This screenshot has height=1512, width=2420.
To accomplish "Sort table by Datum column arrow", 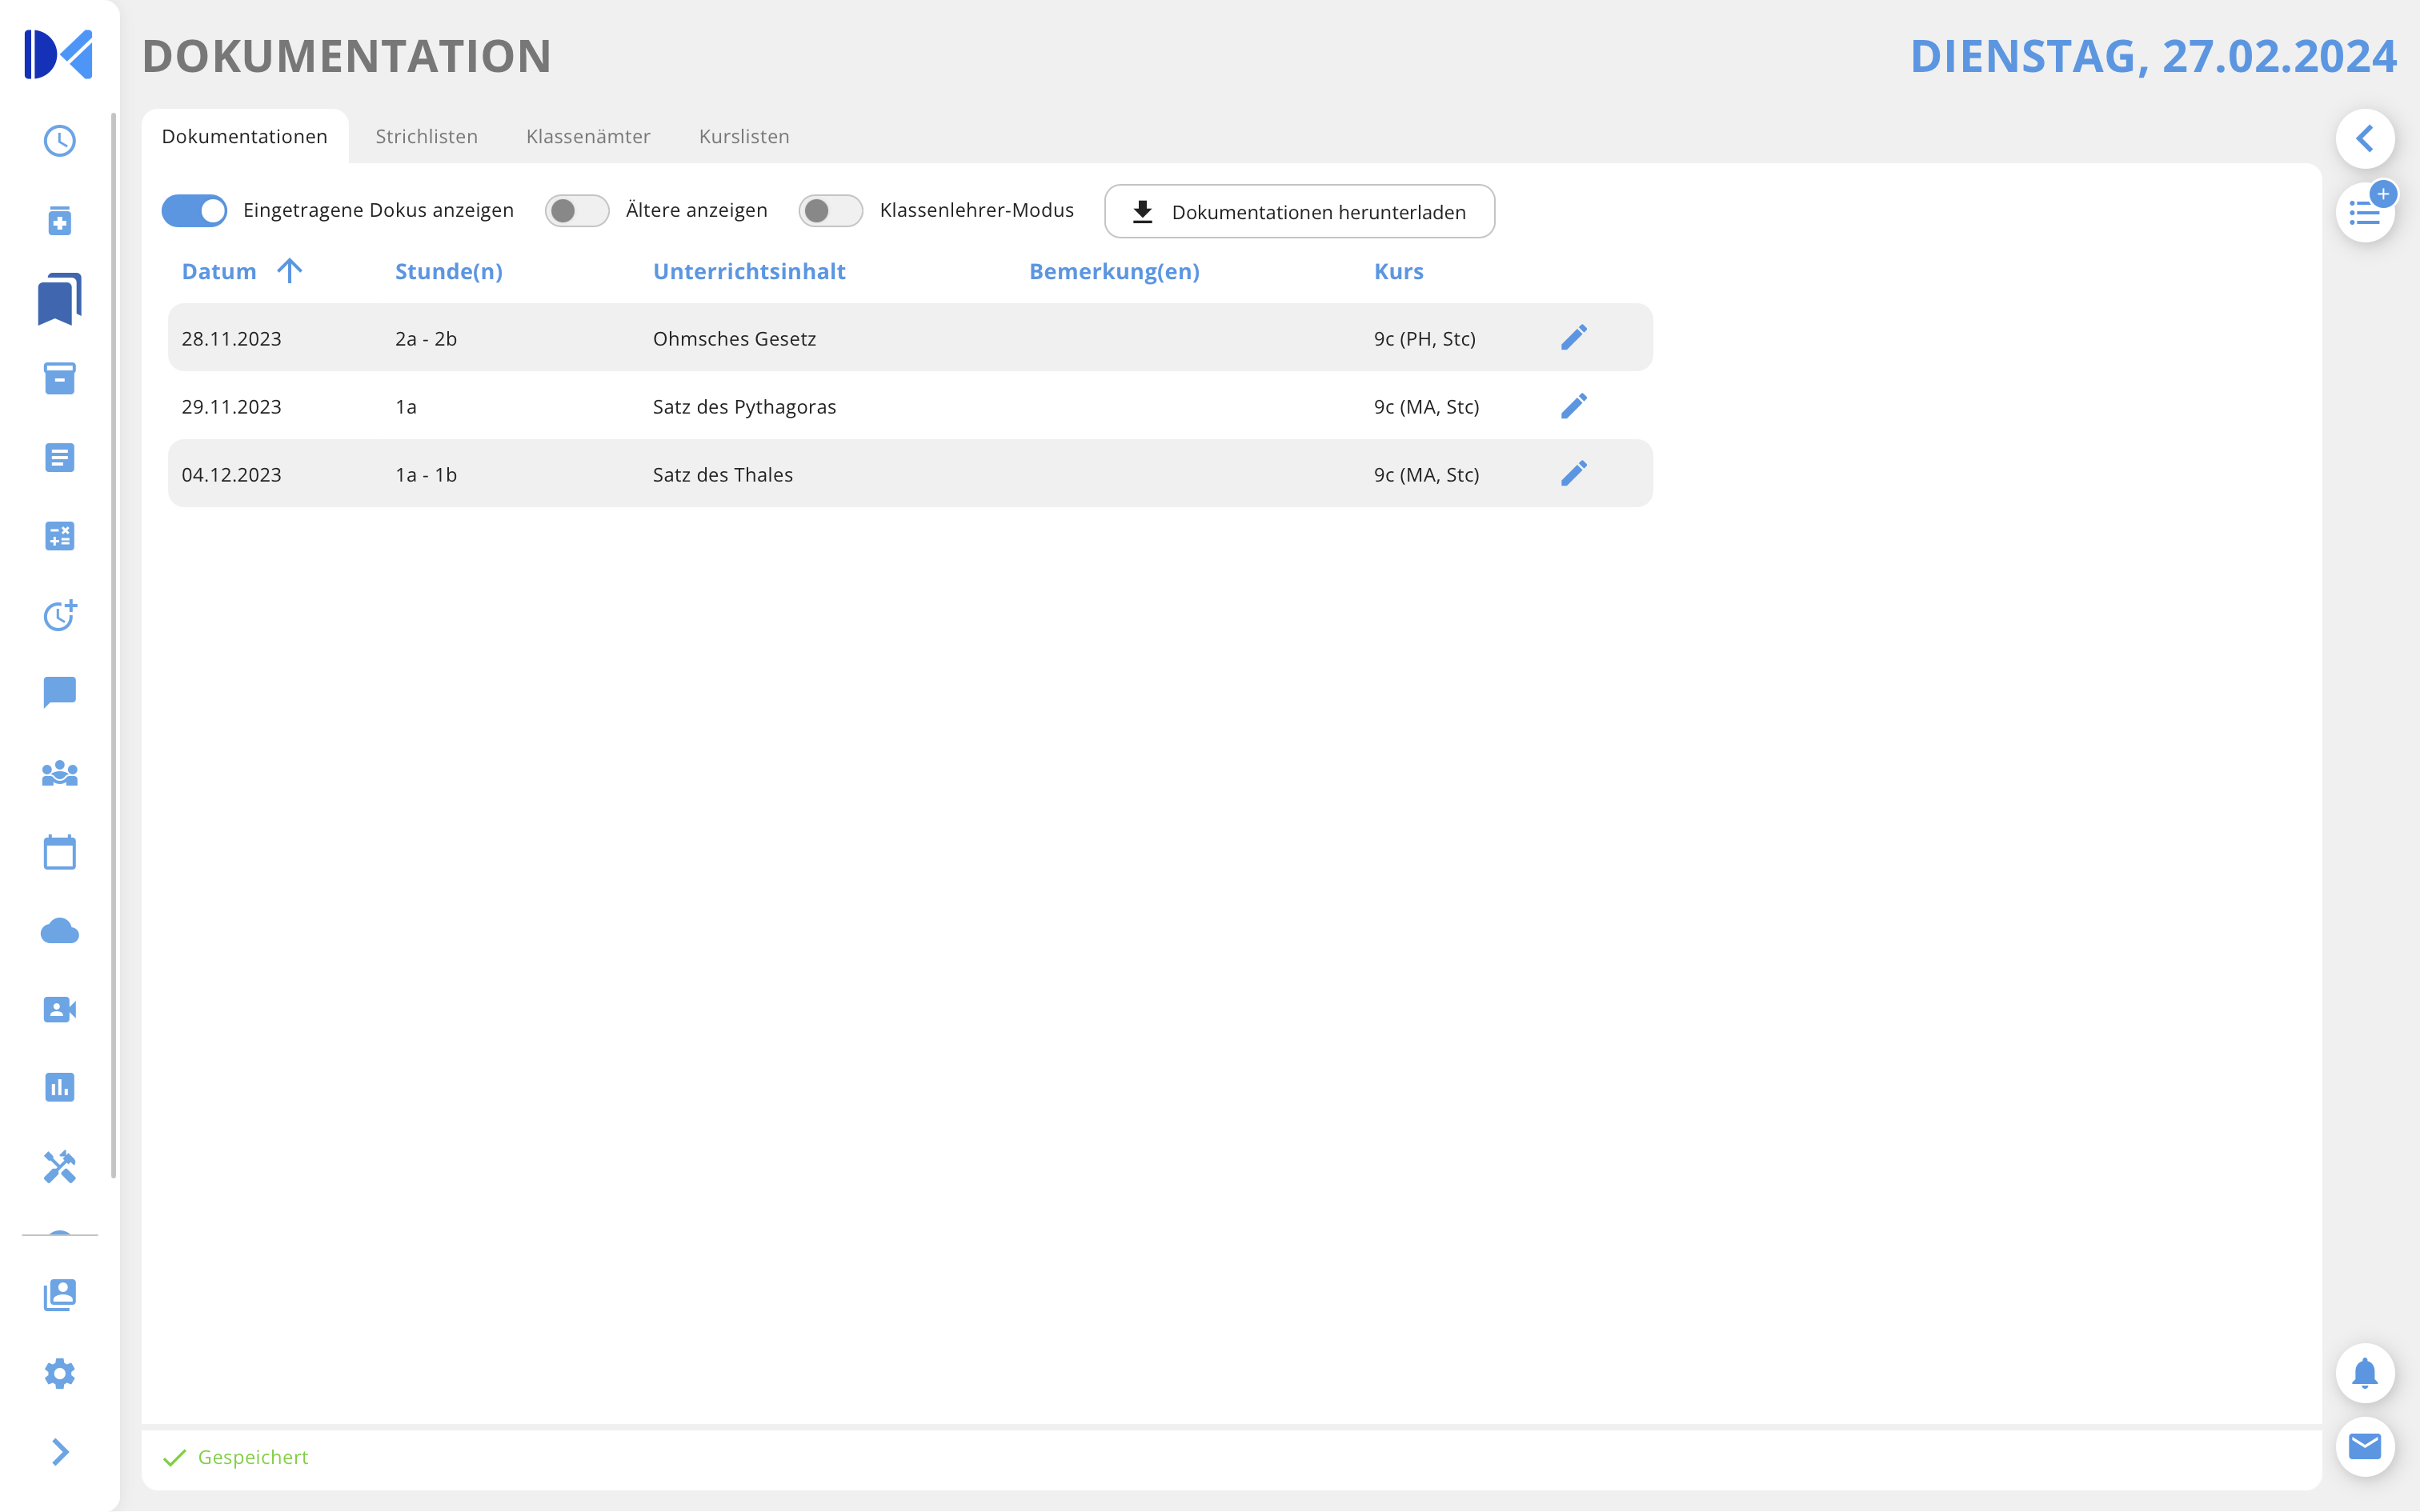I will tap(289, 271).
